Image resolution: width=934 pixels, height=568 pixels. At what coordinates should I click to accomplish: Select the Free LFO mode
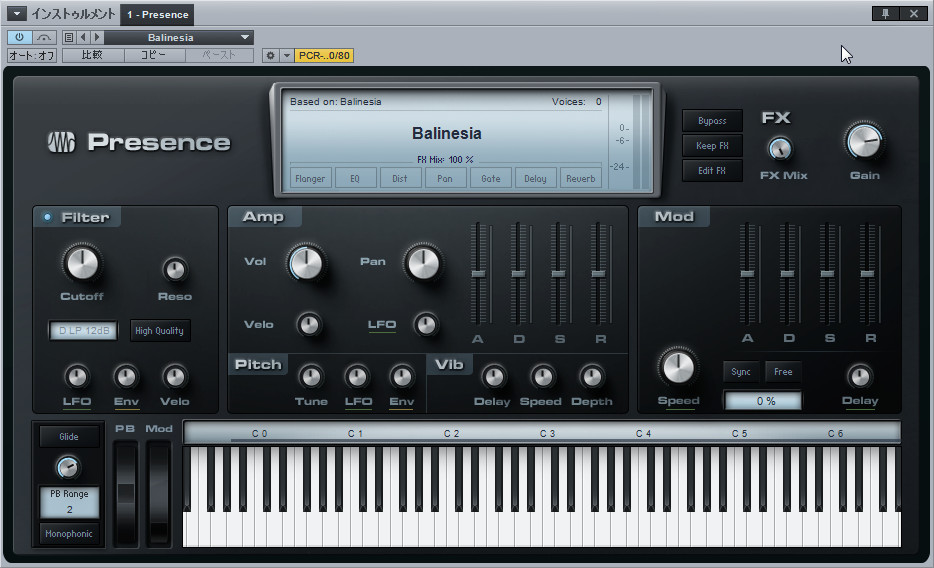[783, 372]
